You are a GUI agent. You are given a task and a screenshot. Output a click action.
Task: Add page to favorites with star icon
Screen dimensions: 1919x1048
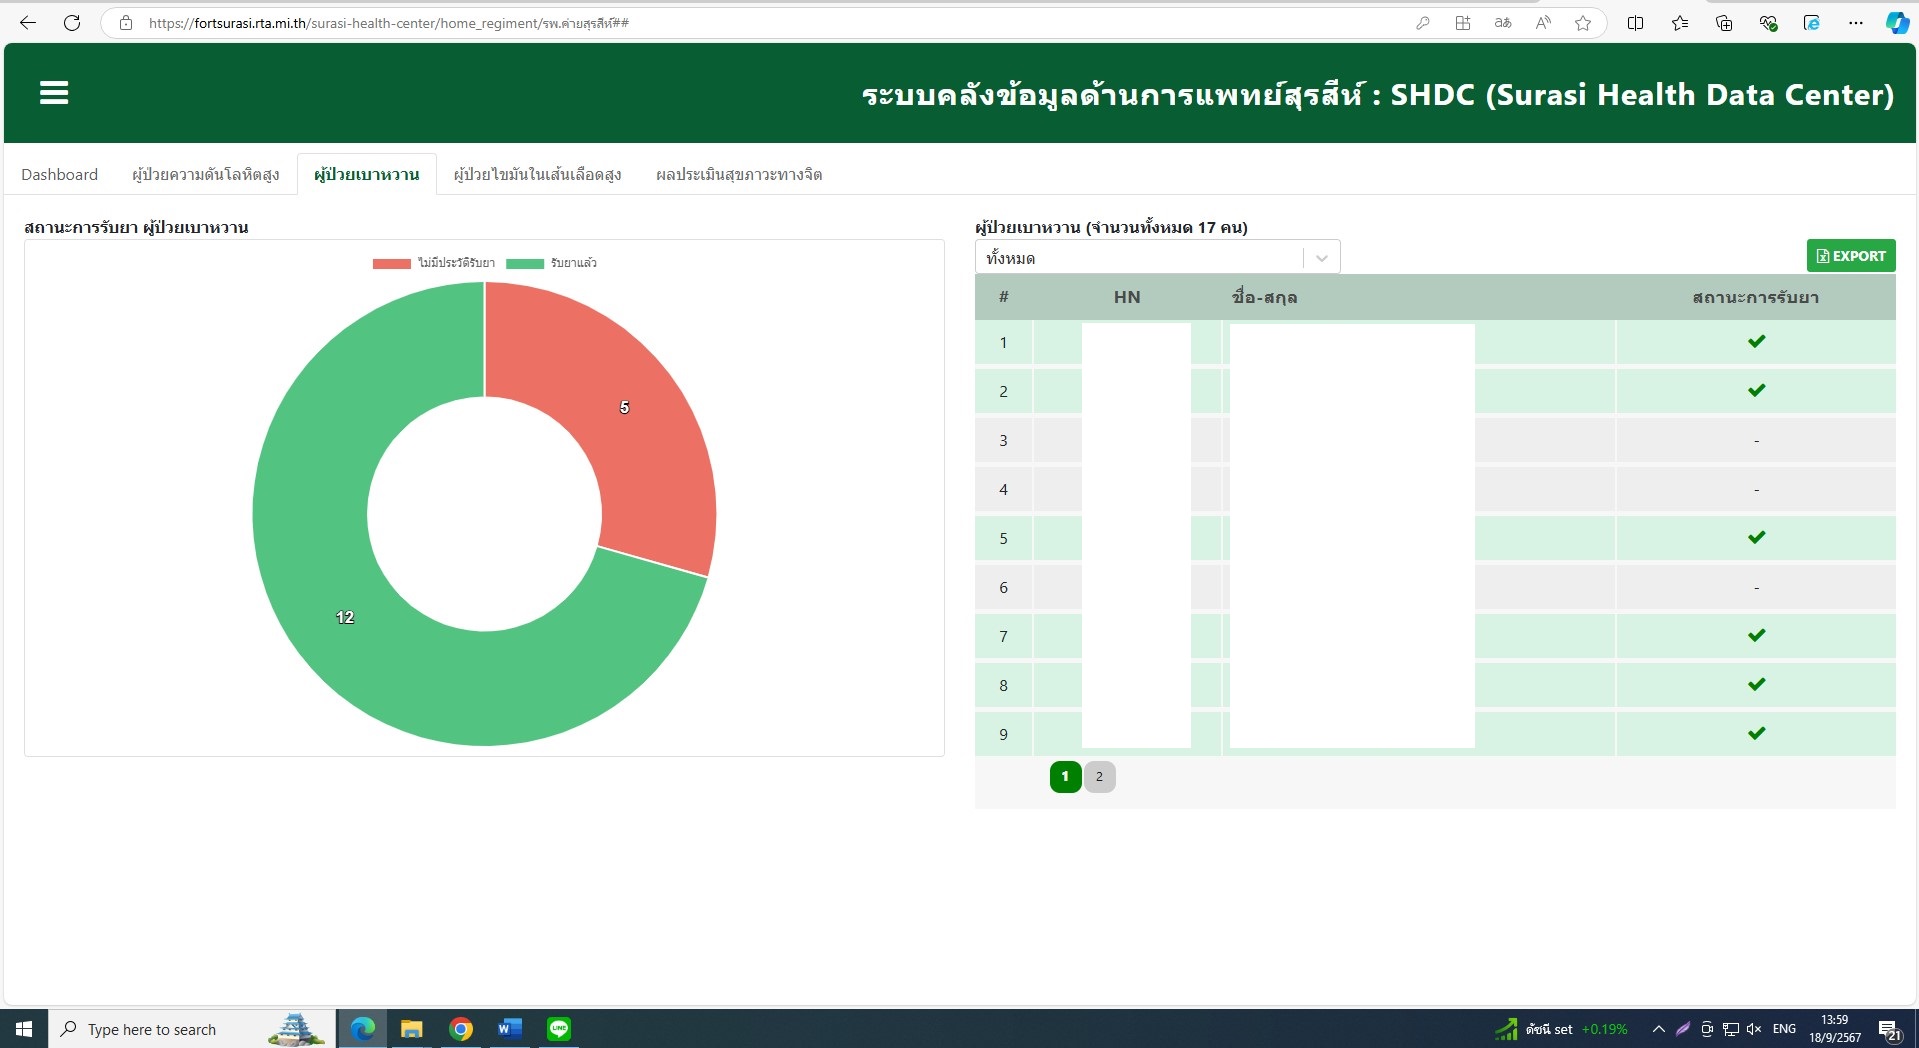[1582, 23]
